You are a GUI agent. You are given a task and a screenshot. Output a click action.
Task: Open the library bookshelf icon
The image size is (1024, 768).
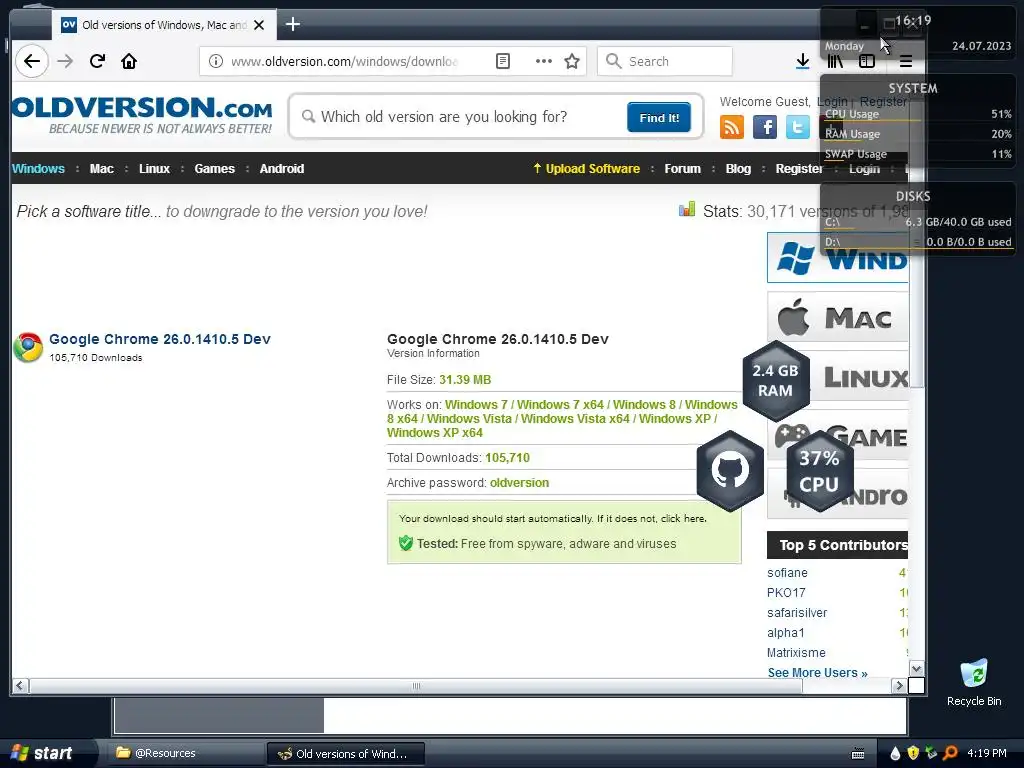pos(835,61)
